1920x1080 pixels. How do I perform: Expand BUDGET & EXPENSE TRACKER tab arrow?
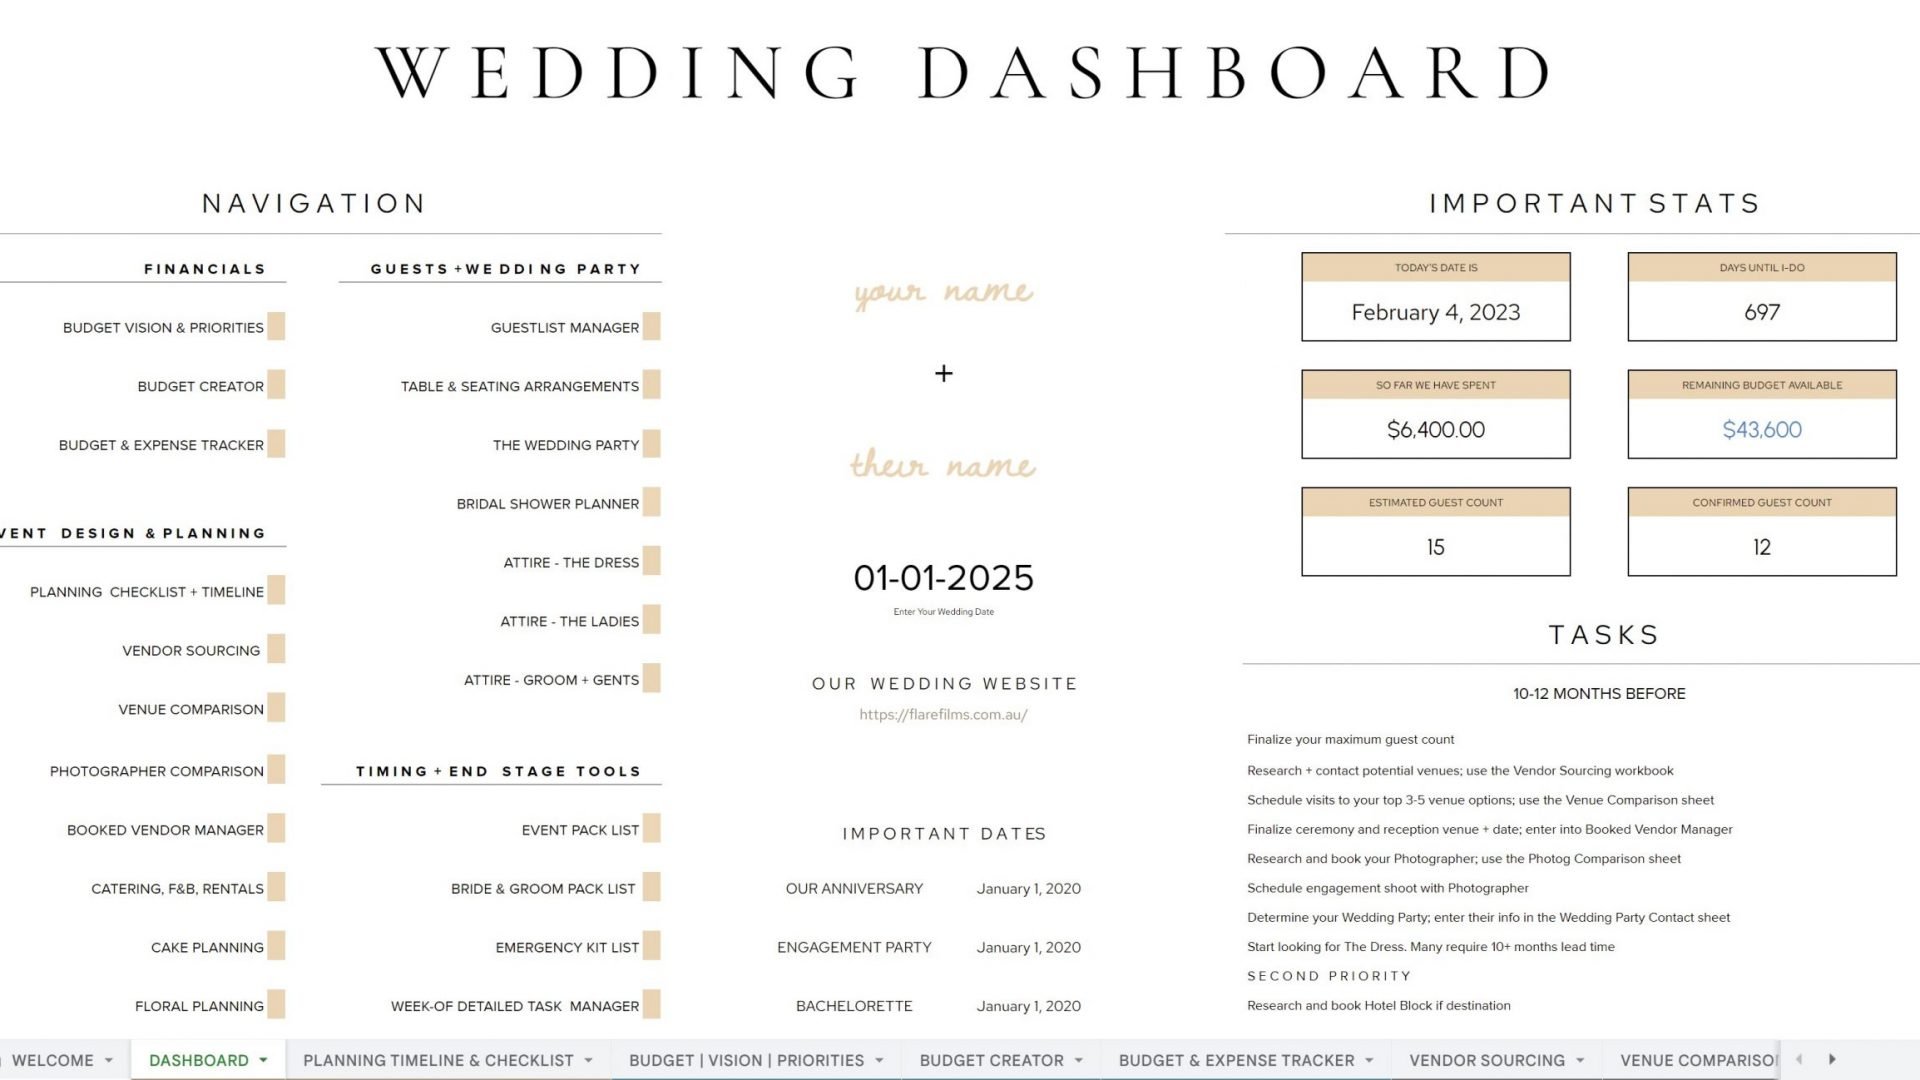[x=1369, y=1060]
